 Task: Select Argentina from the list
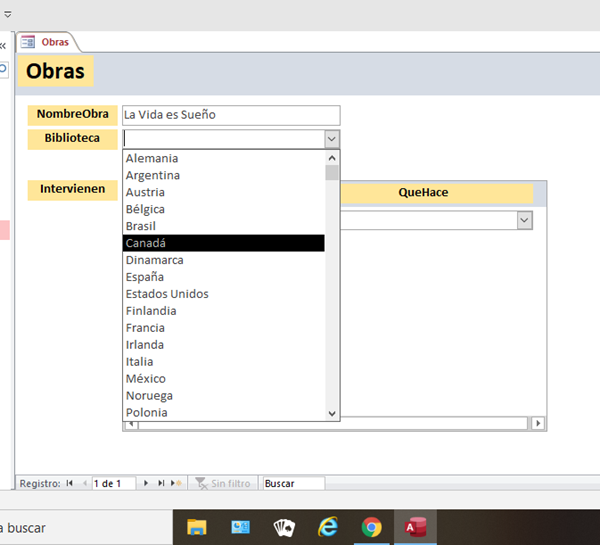click(223, 175)
